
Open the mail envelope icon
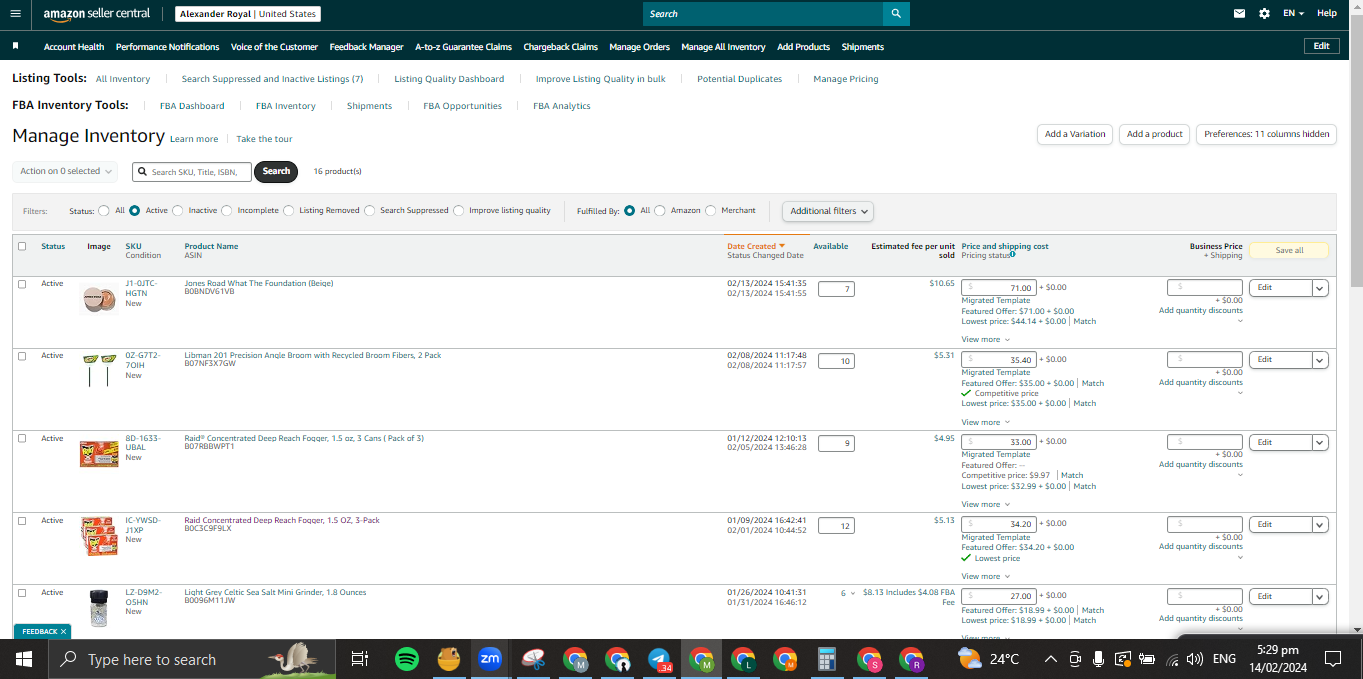1240,14
